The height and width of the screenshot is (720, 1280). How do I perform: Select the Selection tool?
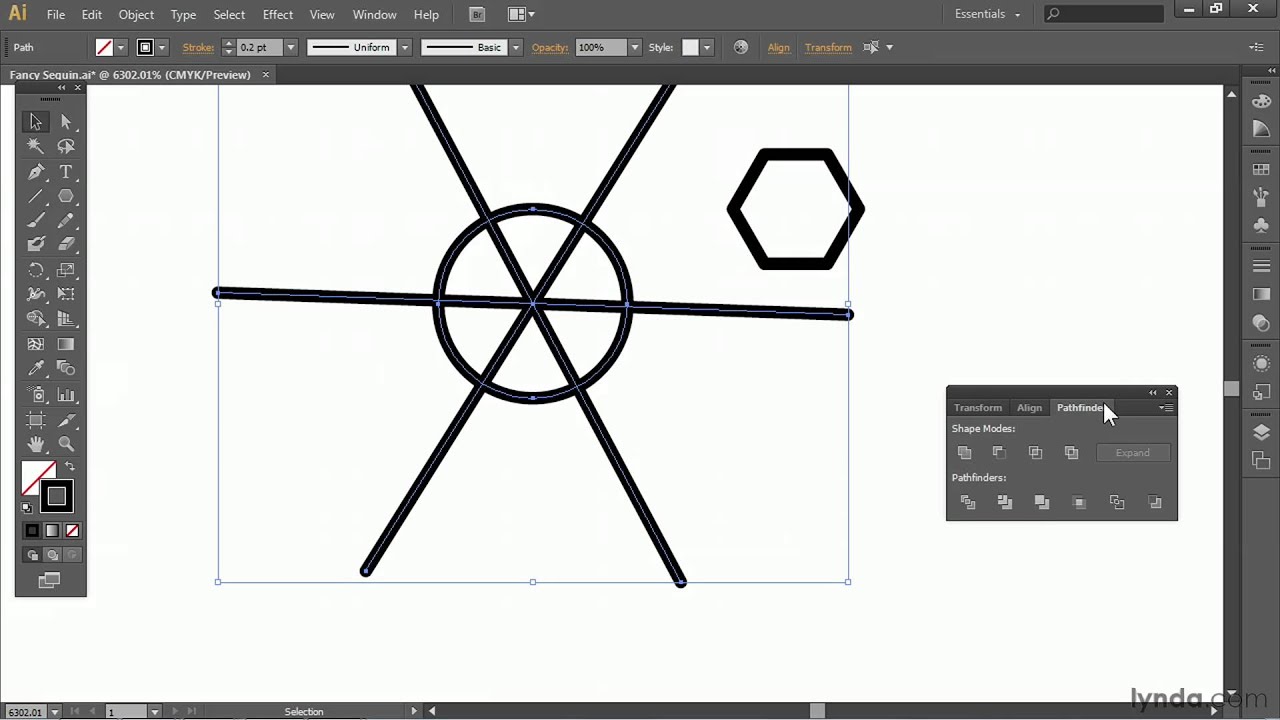click(35, 121)
